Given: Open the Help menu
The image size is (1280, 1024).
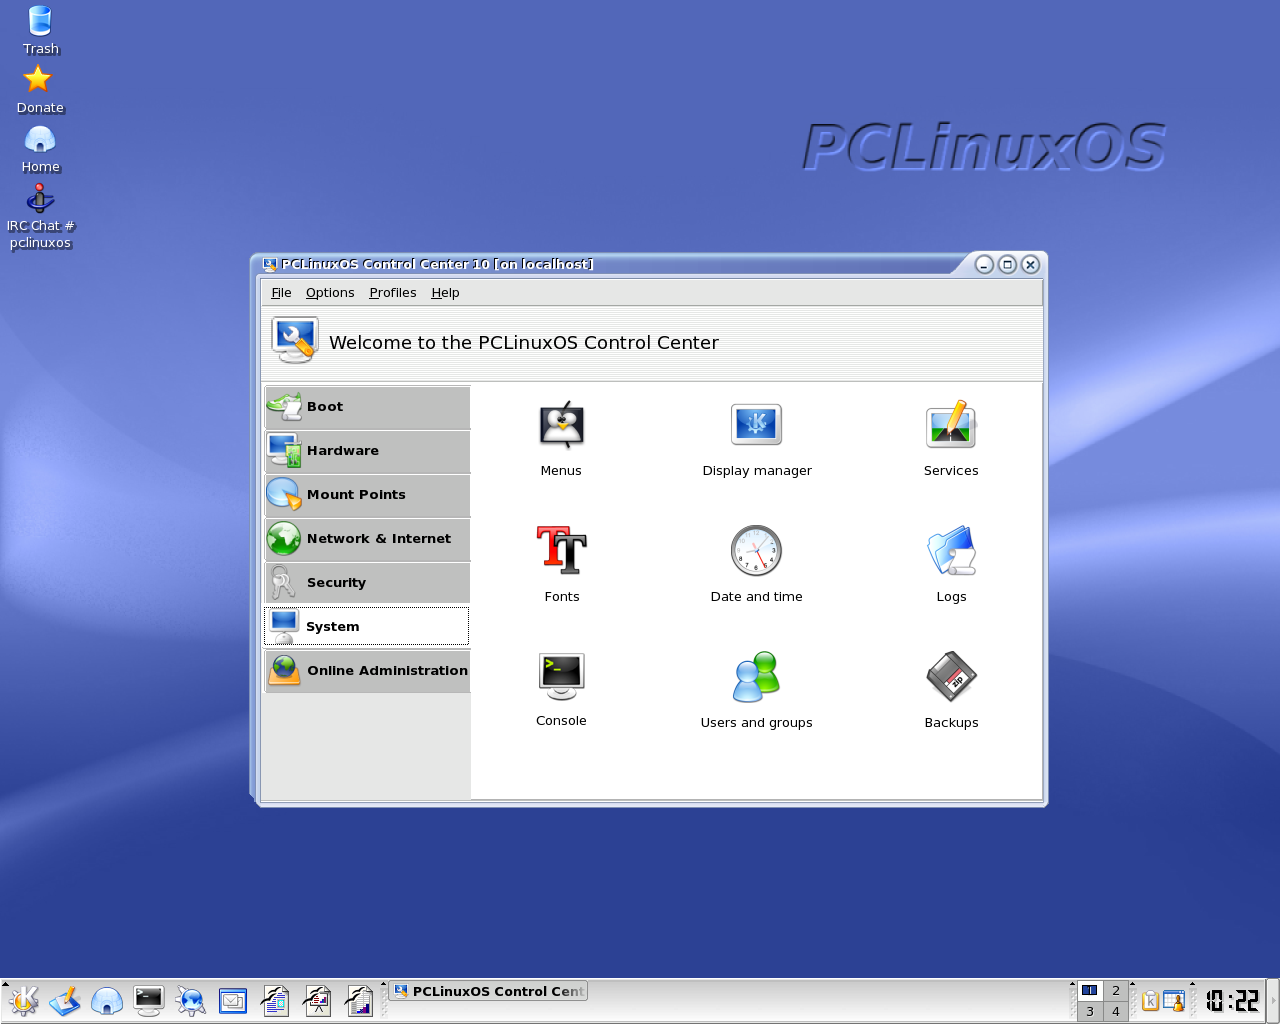Looking at the screenshot, I should point(445,293).
